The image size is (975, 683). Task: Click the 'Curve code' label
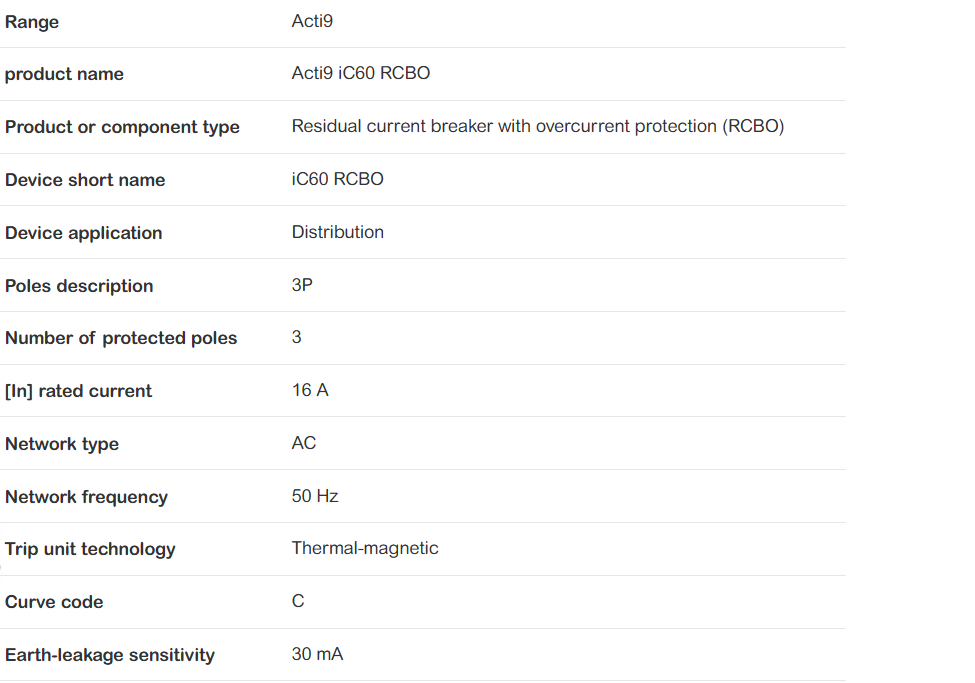[x=54, y=603]
